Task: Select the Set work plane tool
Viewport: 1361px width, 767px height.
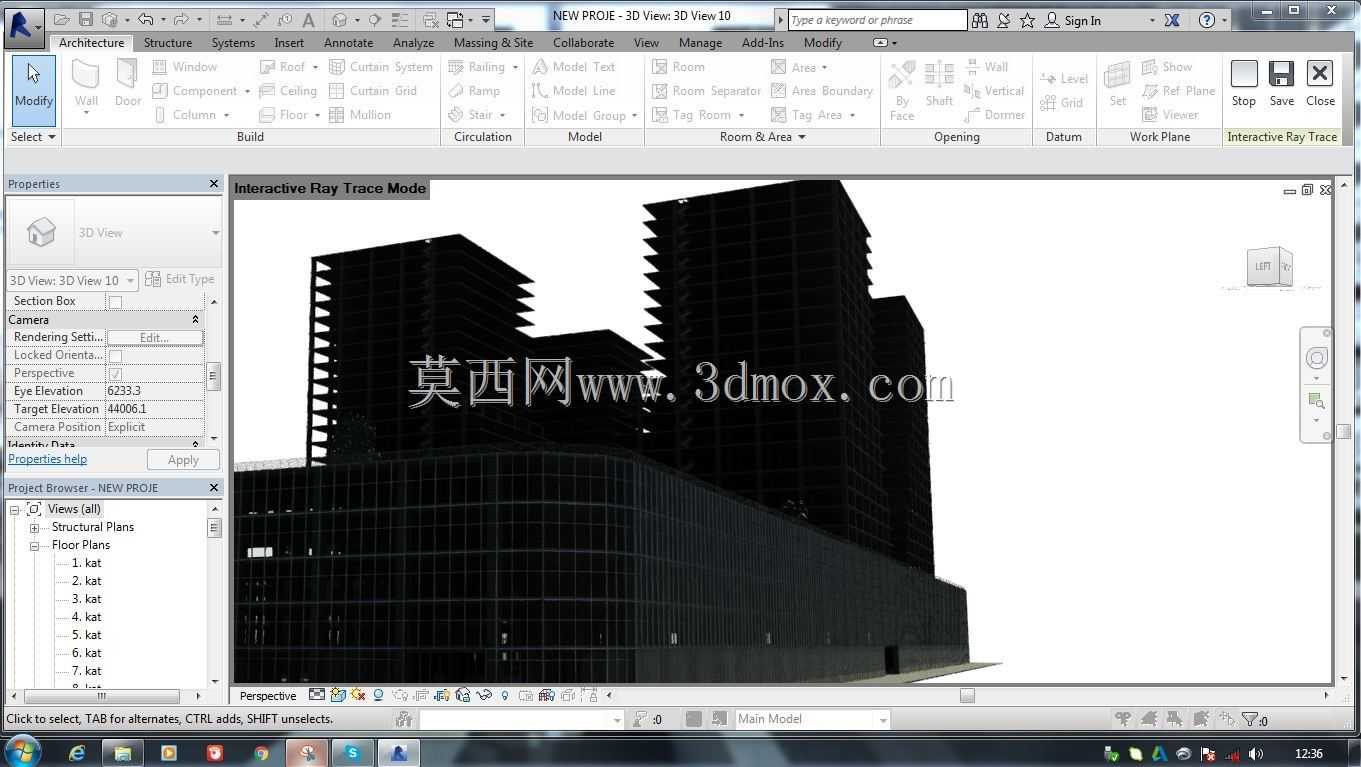Action: (x=1118, y=84)
